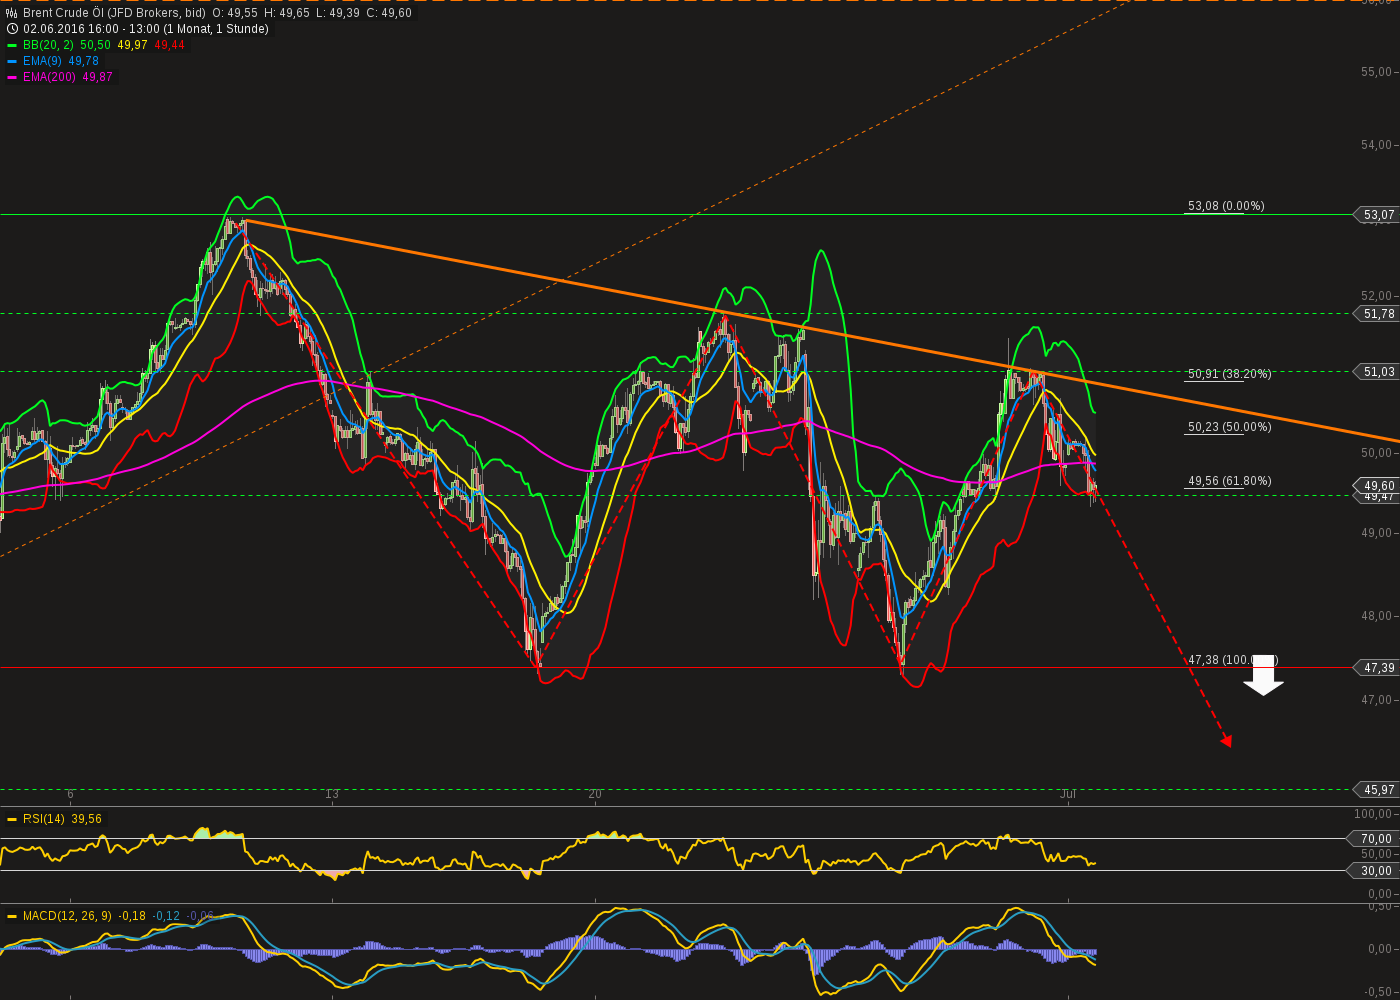The width and height of the screenshot is (1400, 1000).
Task: Click the yellow middle band value 49,97
Action: click(132, 45)
